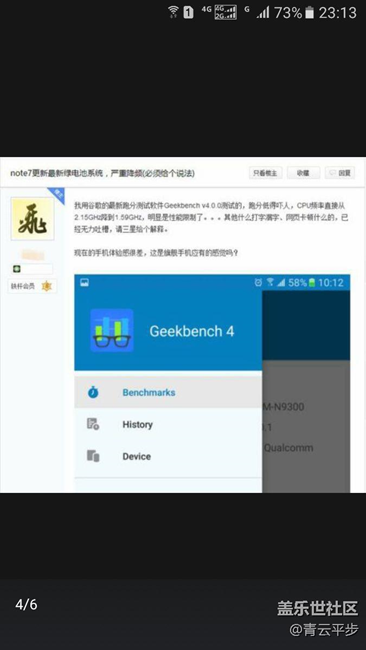This screenshot has width=366, height=650.
Task: Click the Device phone icon
Action: click(93, 456)
